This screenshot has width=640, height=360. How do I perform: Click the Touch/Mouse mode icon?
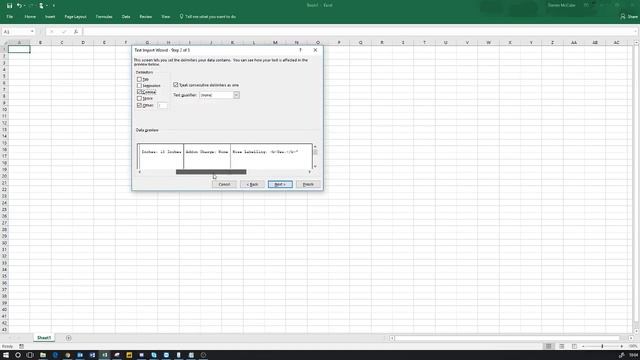tap(41, 6)
